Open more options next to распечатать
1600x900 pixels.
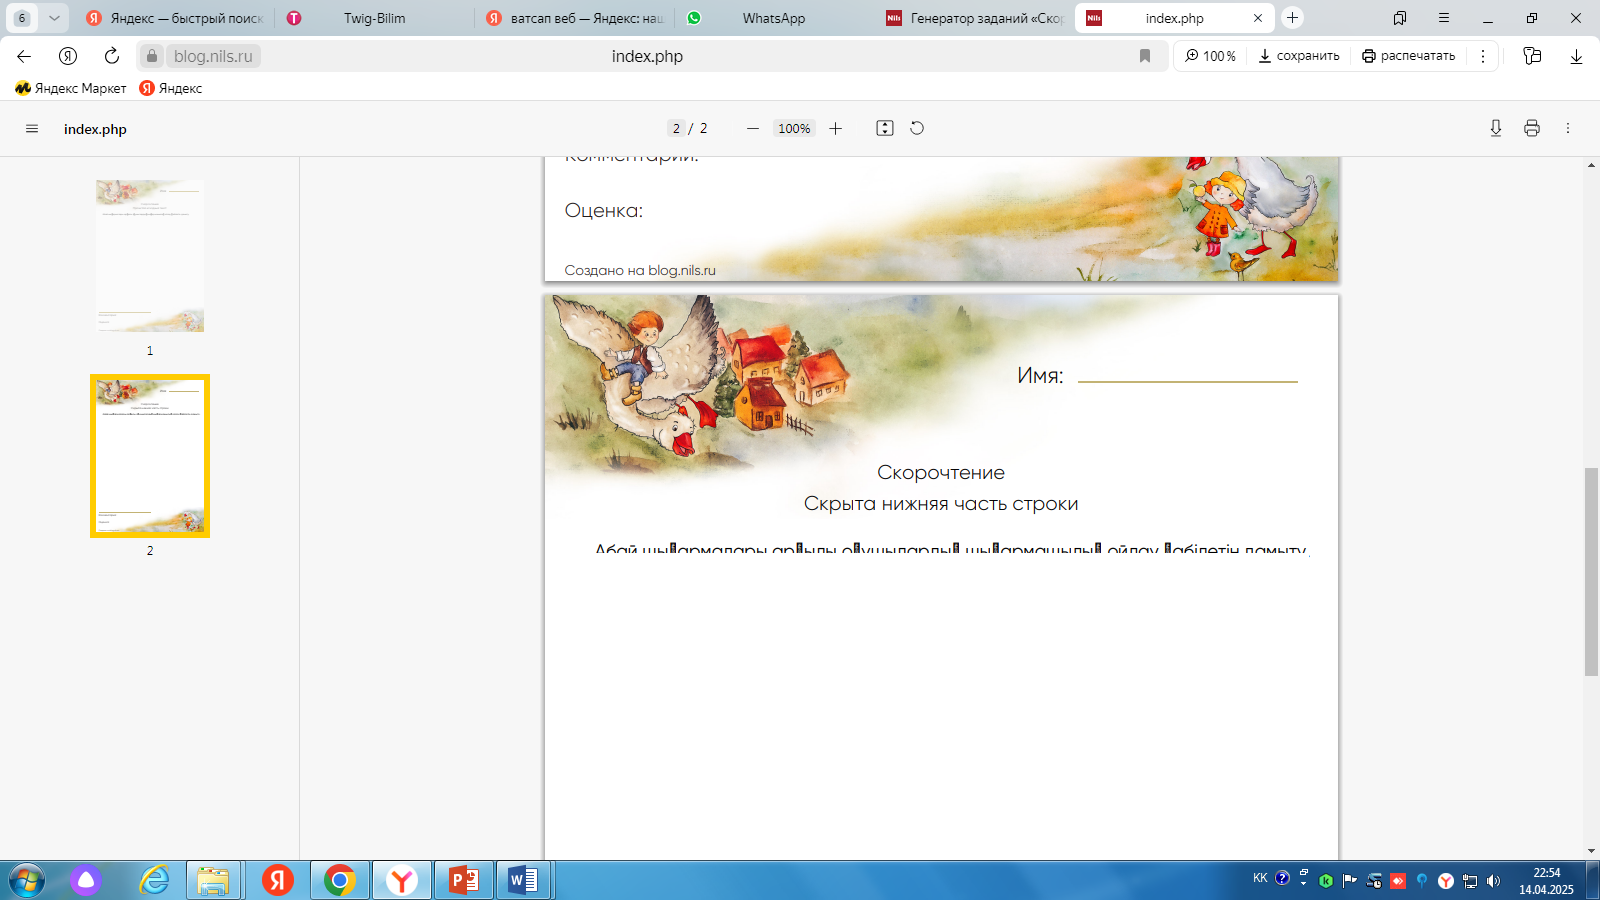click(1483, 56)
